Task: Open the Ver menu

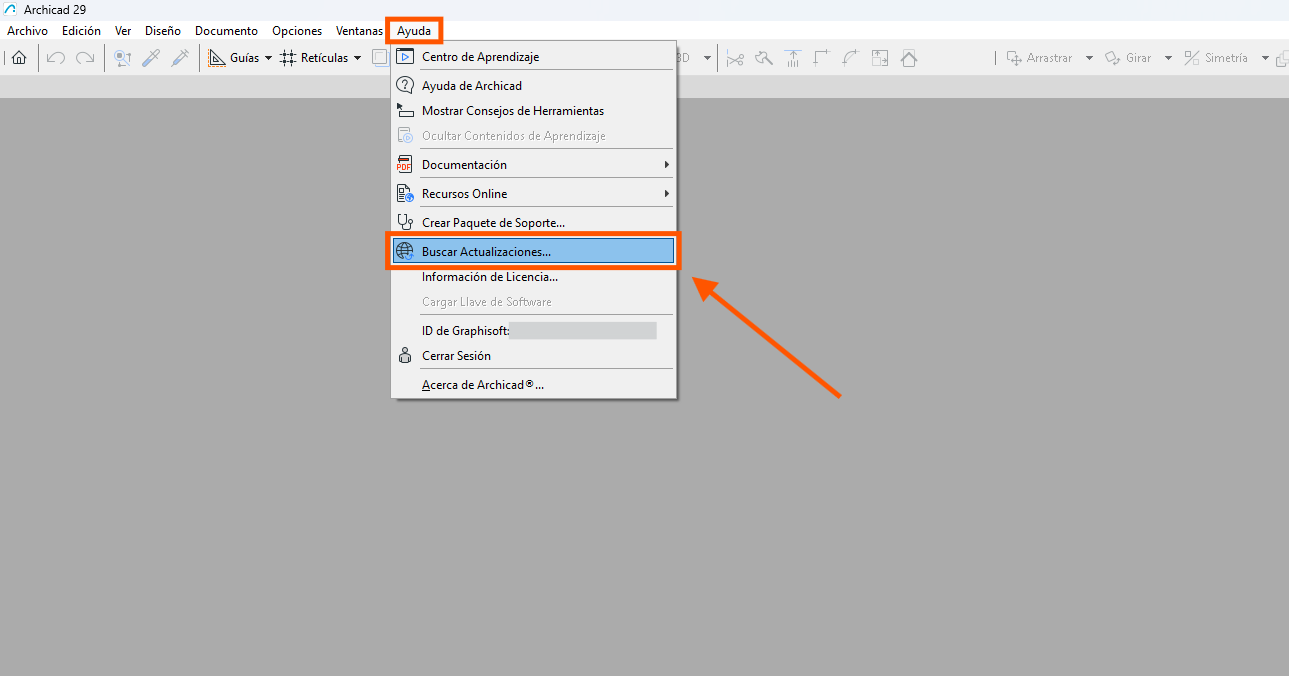Action: (x=123, y=31)
